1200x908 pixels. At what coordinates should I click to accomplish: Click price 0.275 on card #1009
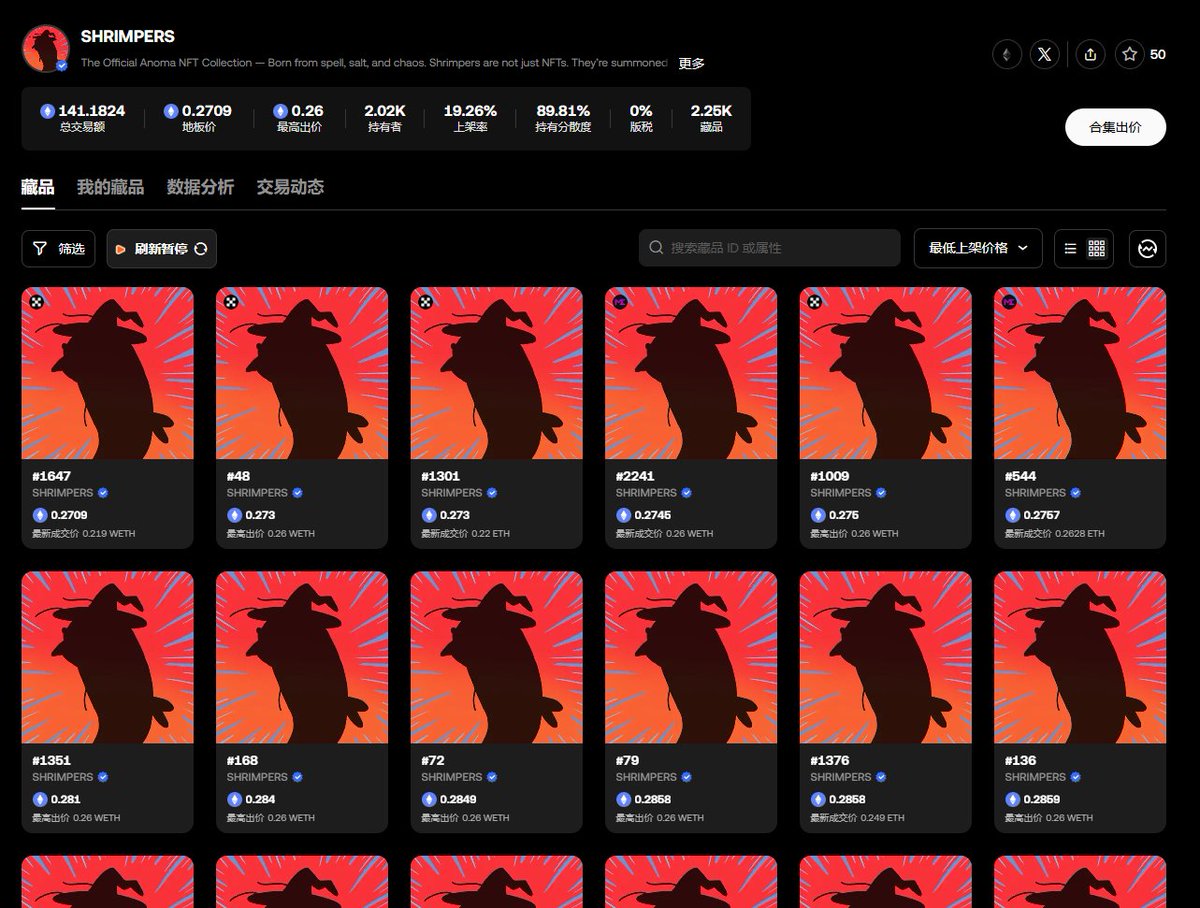(844, 515)
